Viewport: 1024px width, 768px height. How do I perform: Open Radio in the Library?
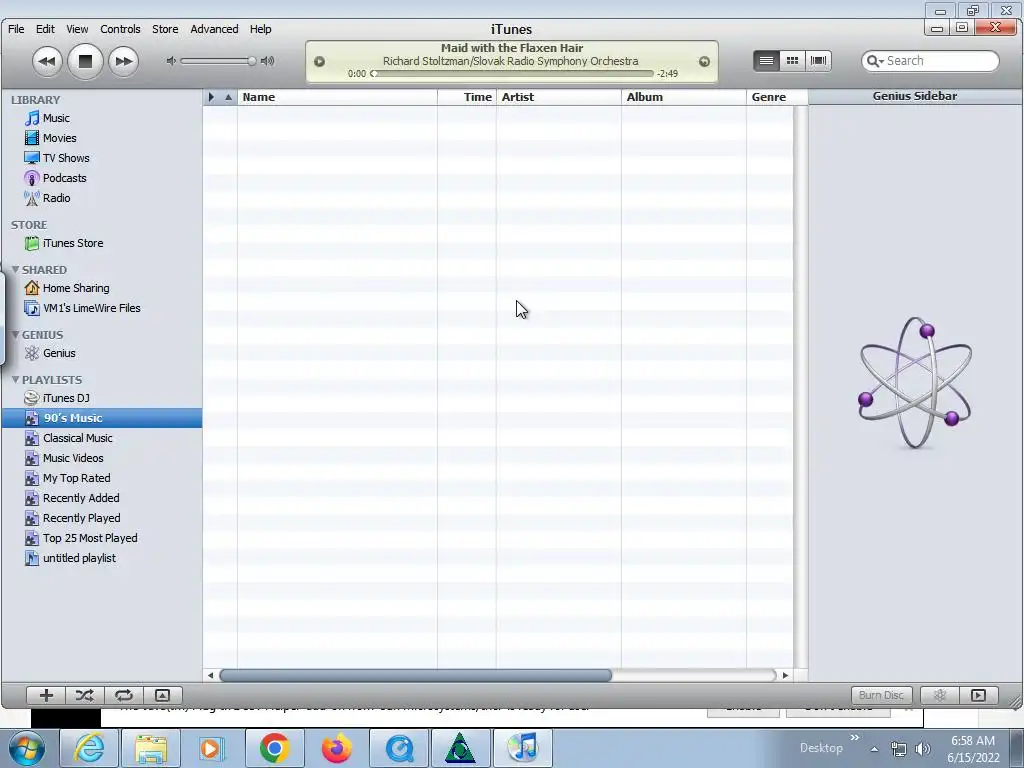[56, 198]
